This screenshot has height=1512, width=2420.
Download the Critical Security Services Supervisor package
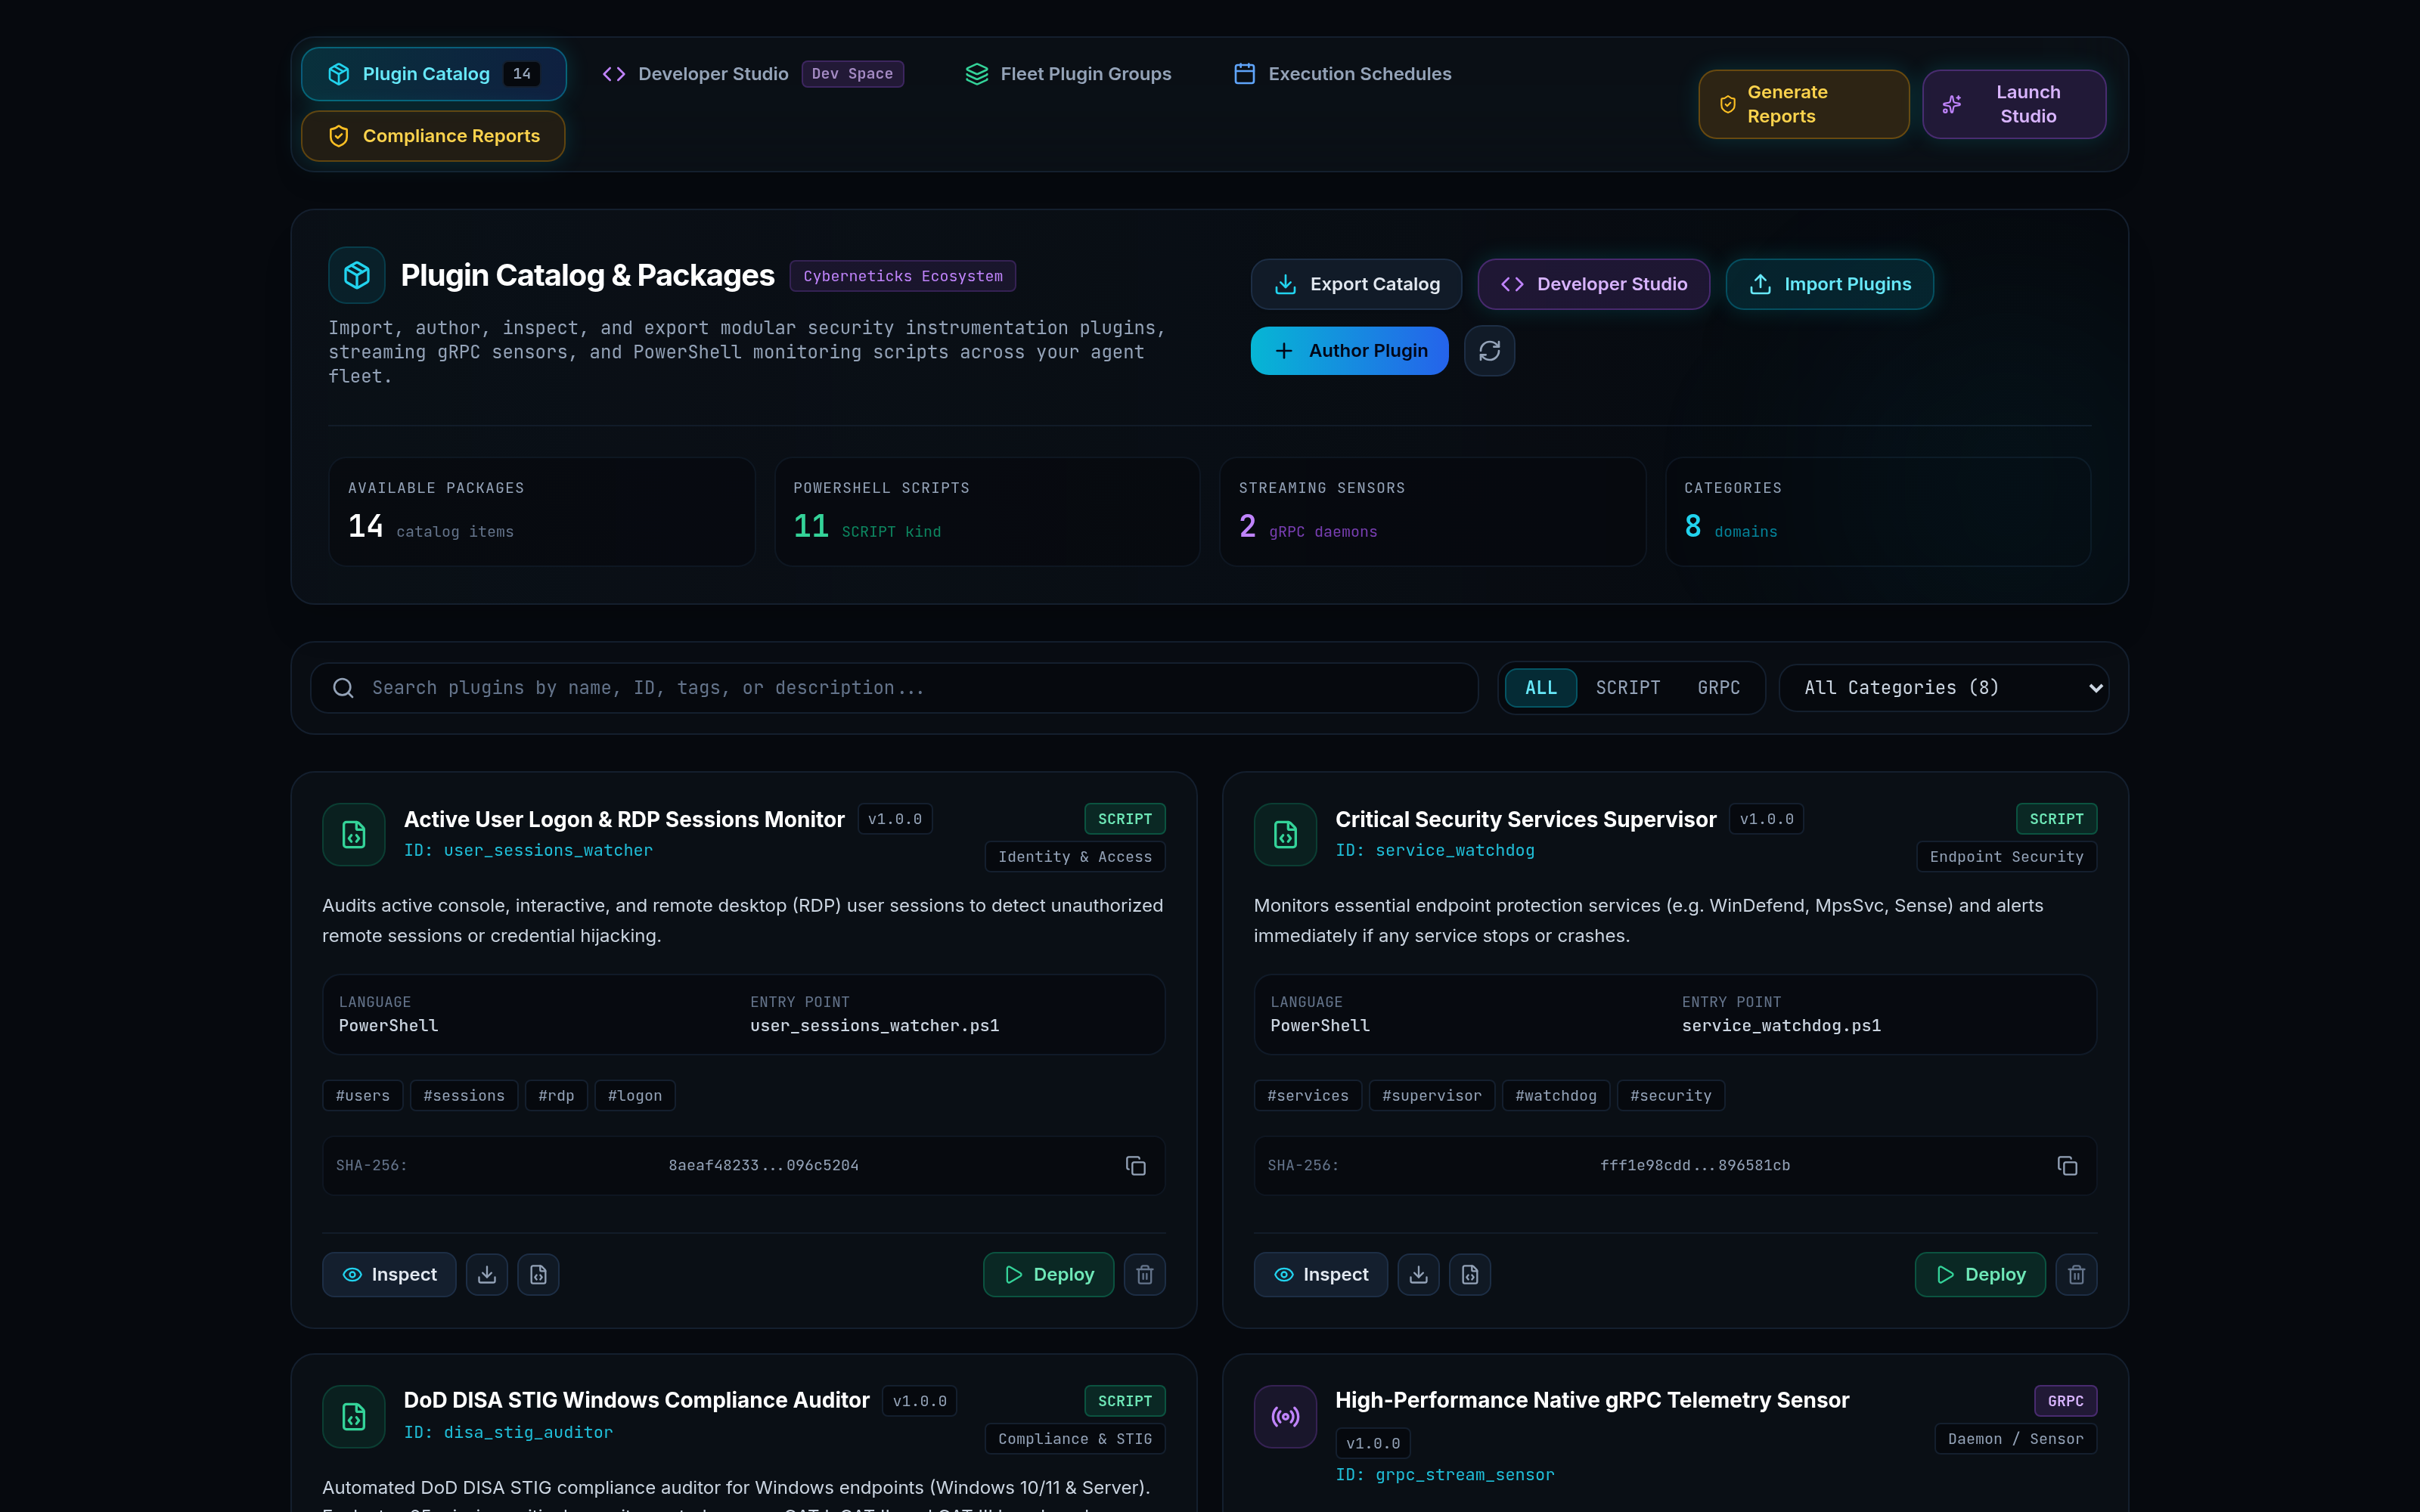pyautogui.click(x=1418, y=1275)
